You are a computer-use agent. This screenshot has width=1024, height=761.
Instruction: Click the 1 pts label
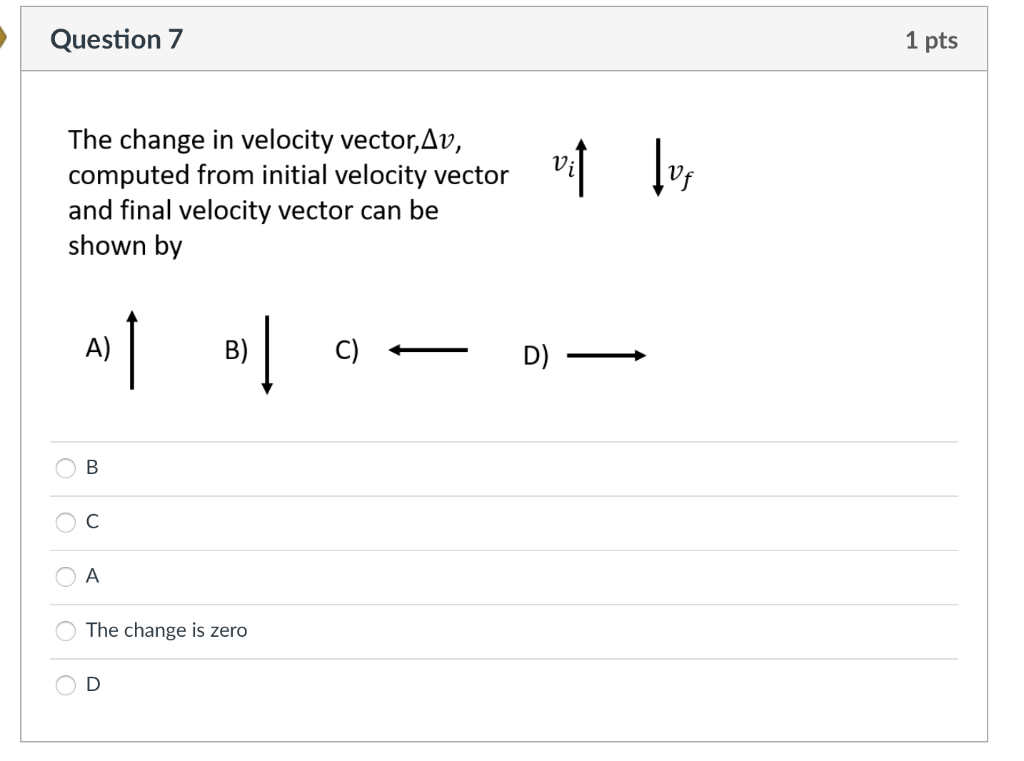click(931, 40)
